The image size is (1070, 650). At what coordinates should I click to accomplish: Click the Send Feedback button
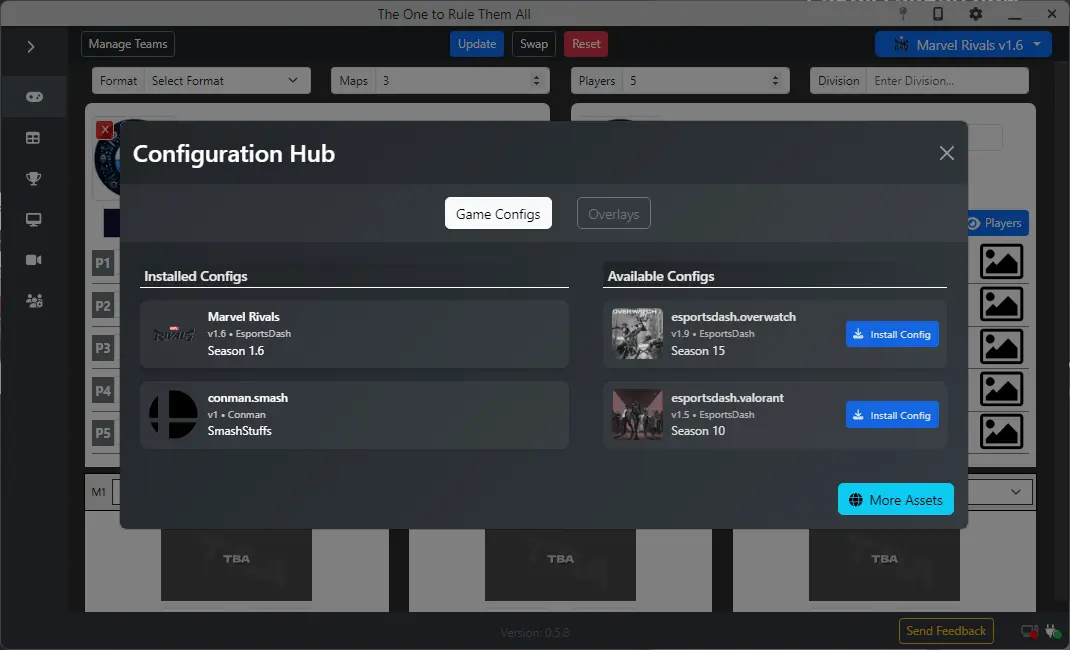[x=945, y=631]
